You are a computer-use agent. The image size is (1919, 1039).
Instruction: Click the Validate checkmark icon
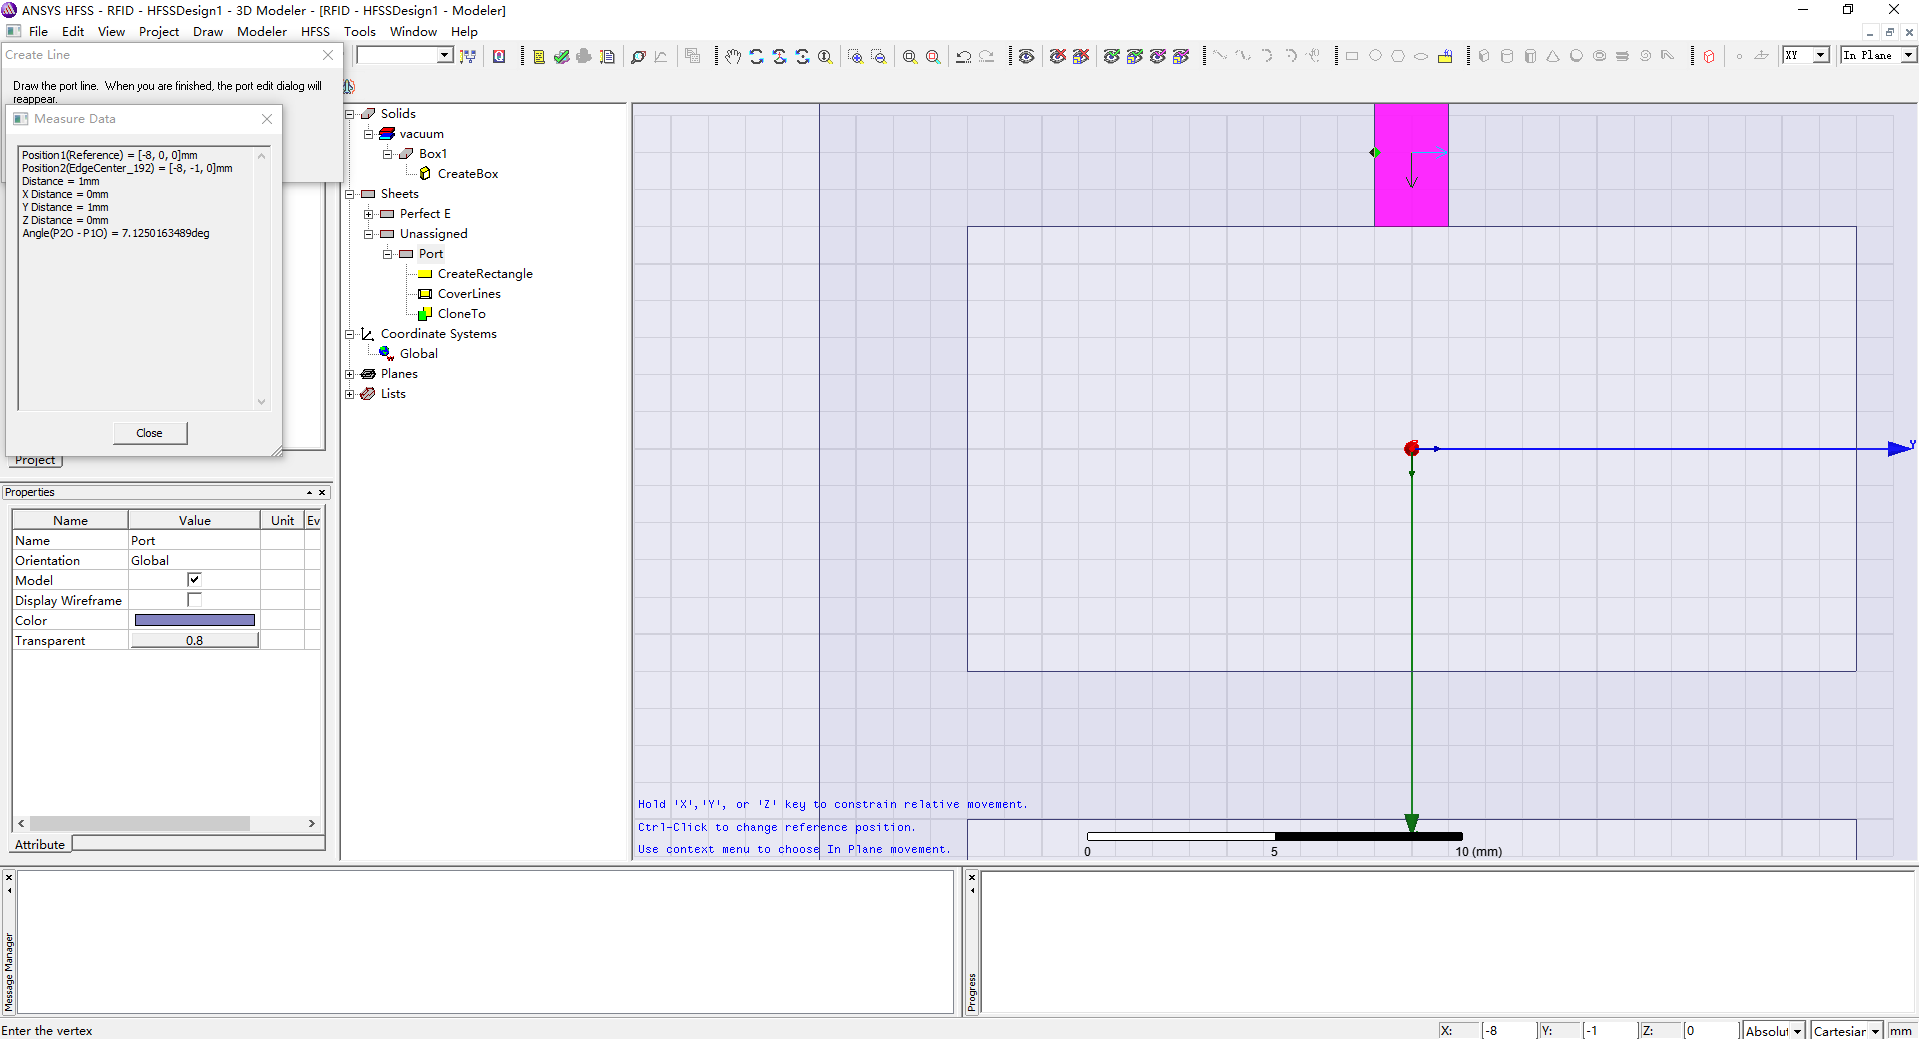pos(561,56)
